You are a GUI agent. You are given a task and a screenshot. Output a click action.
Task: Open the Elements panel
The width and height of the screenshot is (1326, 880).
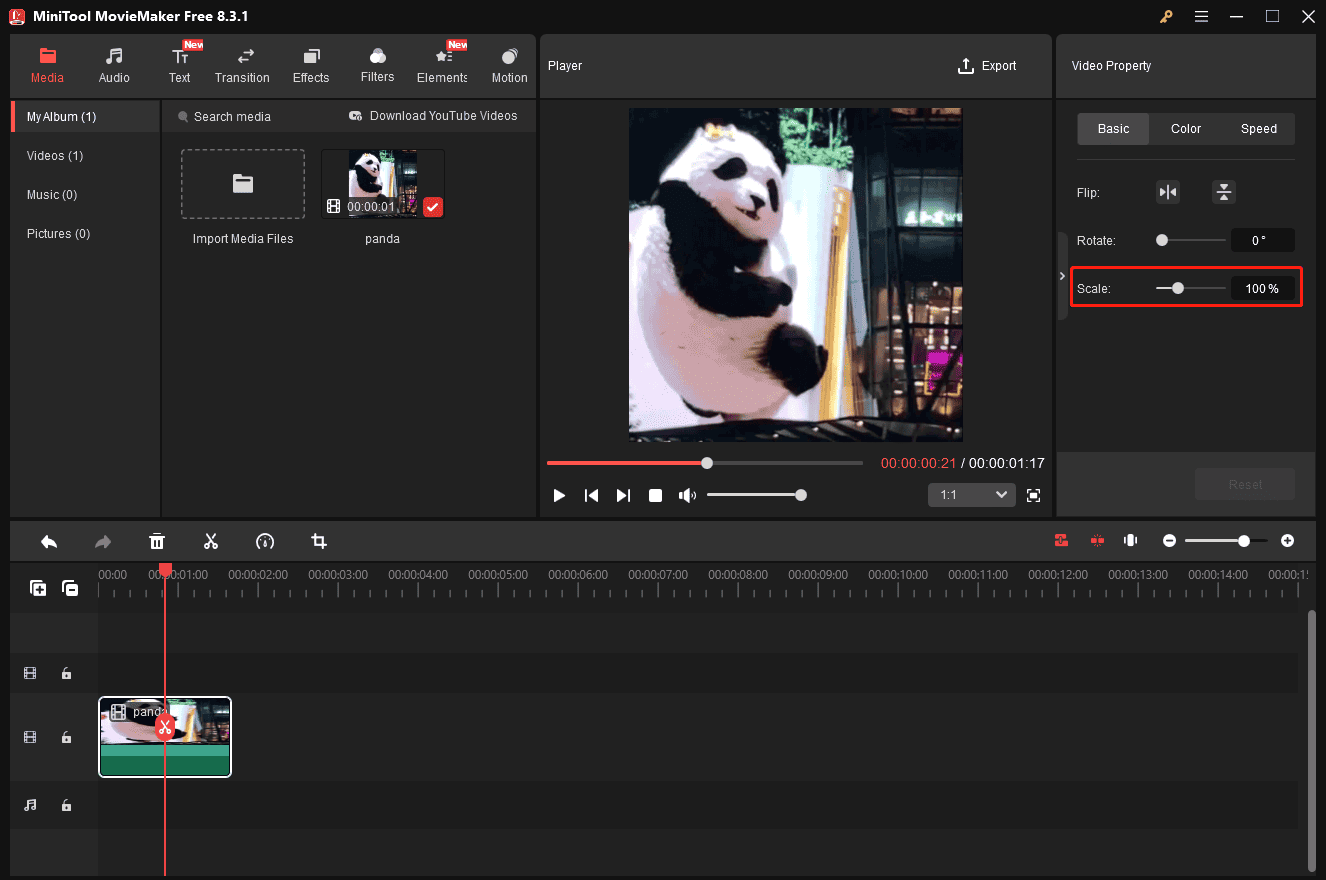pyautogui.click(x=441, y=65)
